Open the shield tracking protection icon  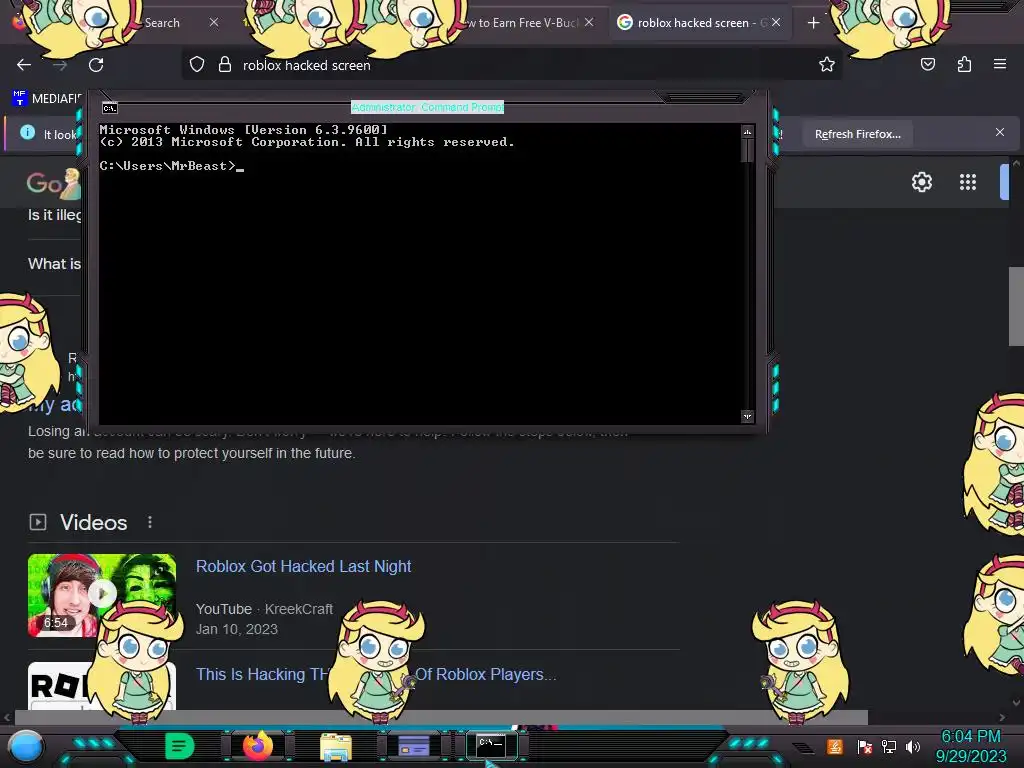pyautogui.click(x=197, y=65)
